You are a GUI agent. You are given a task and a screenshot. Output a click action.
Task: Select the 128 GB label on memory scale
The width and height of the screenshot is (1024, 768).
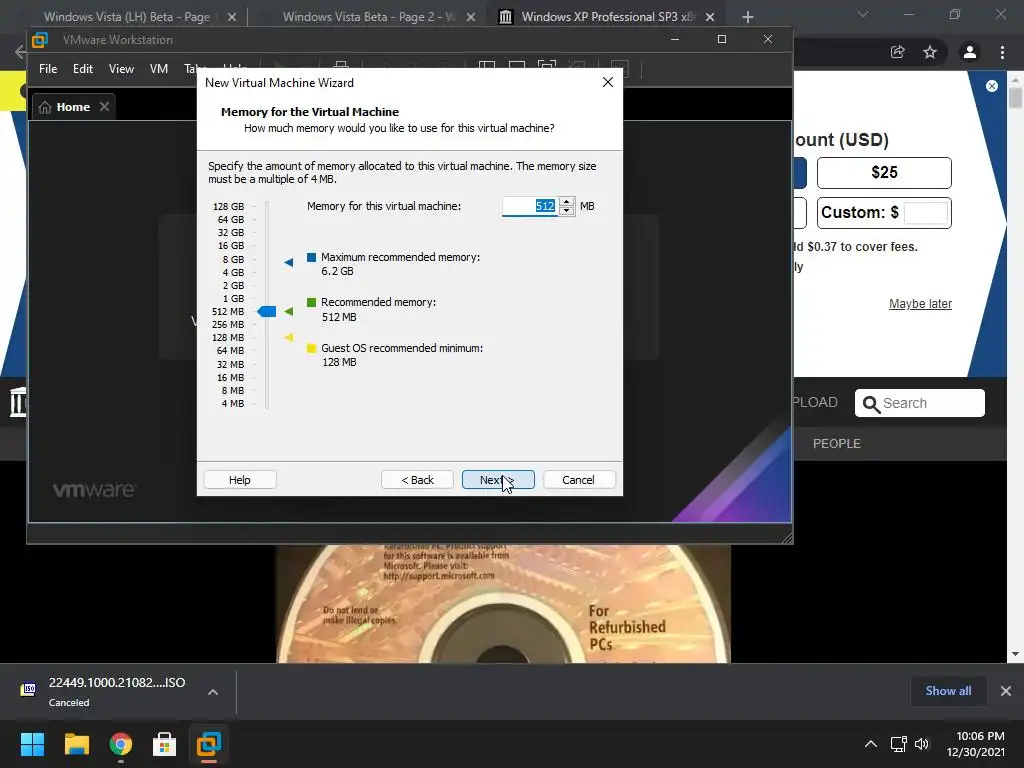click(x=229, y=206)
